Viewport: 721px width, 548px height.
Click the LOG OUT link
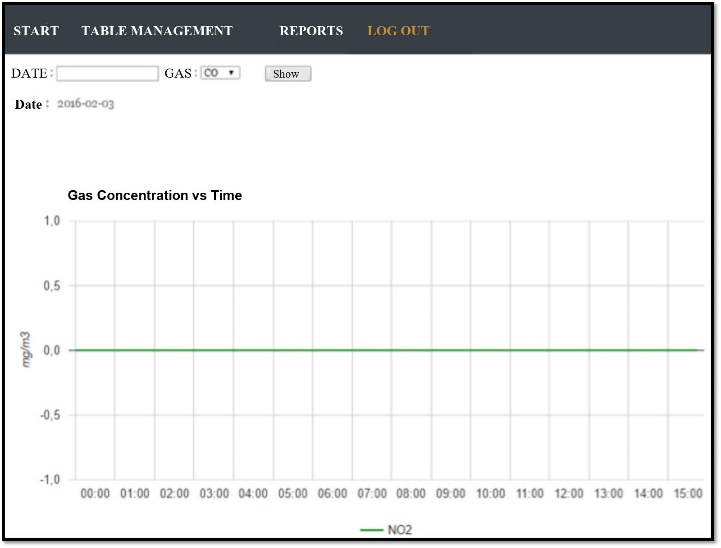pos(398,31)
